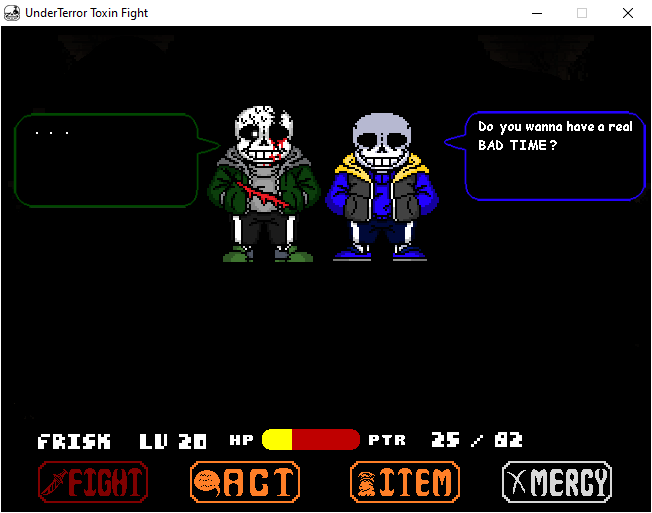652x513 pixels.
Task: Click the HP label beside the bar
Action: (x=241, y=440)
